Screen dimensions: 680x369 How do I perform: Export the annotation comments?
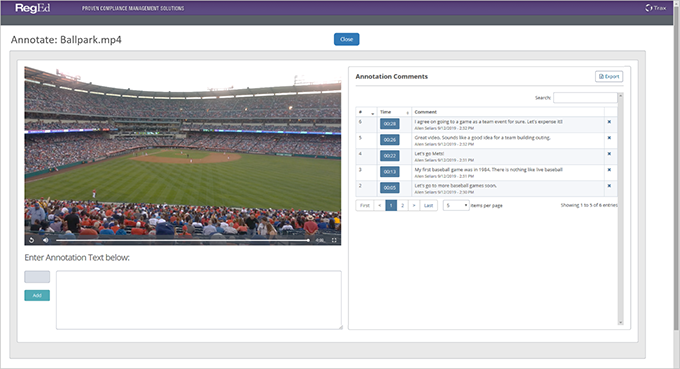coord(609,76)
